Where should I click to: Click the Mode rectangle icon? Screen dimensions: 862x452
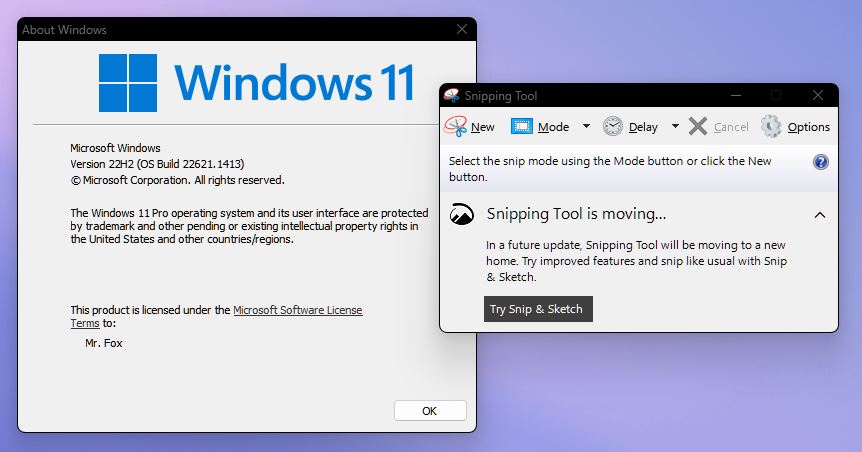coord(521,126)
